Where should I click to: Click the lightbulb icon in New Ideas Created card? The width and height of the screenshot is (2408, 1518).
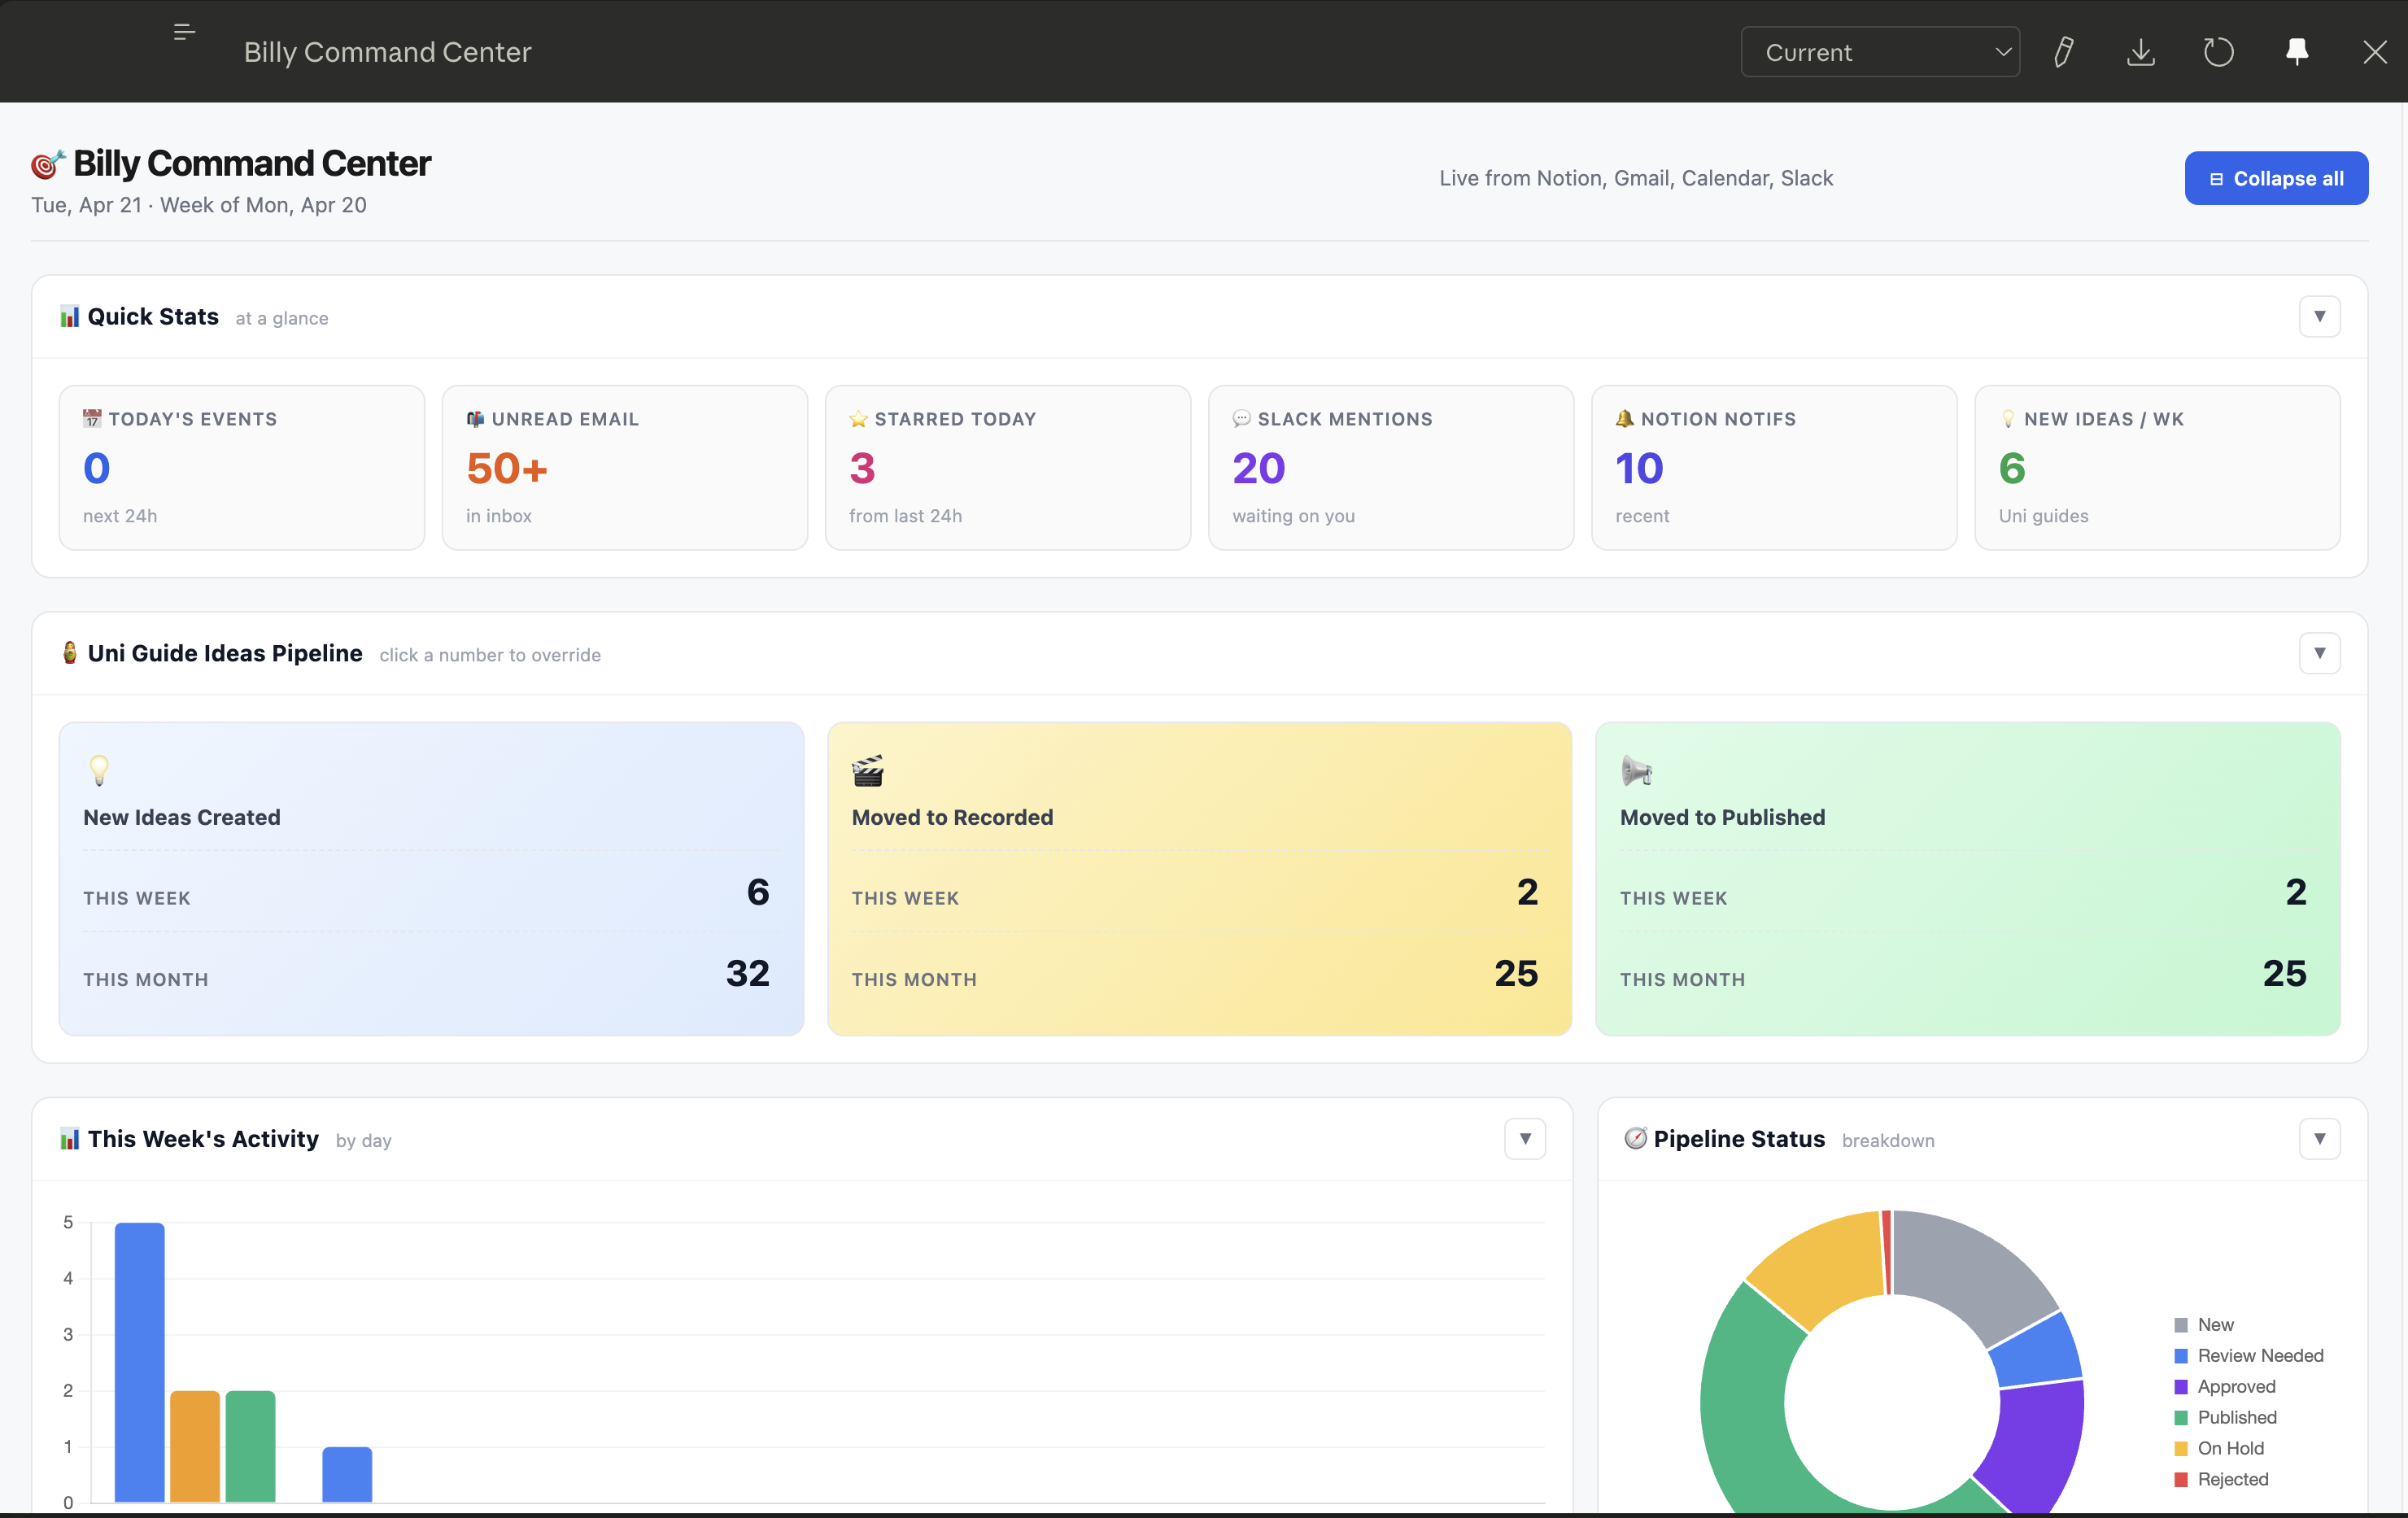tap(99, 770)
